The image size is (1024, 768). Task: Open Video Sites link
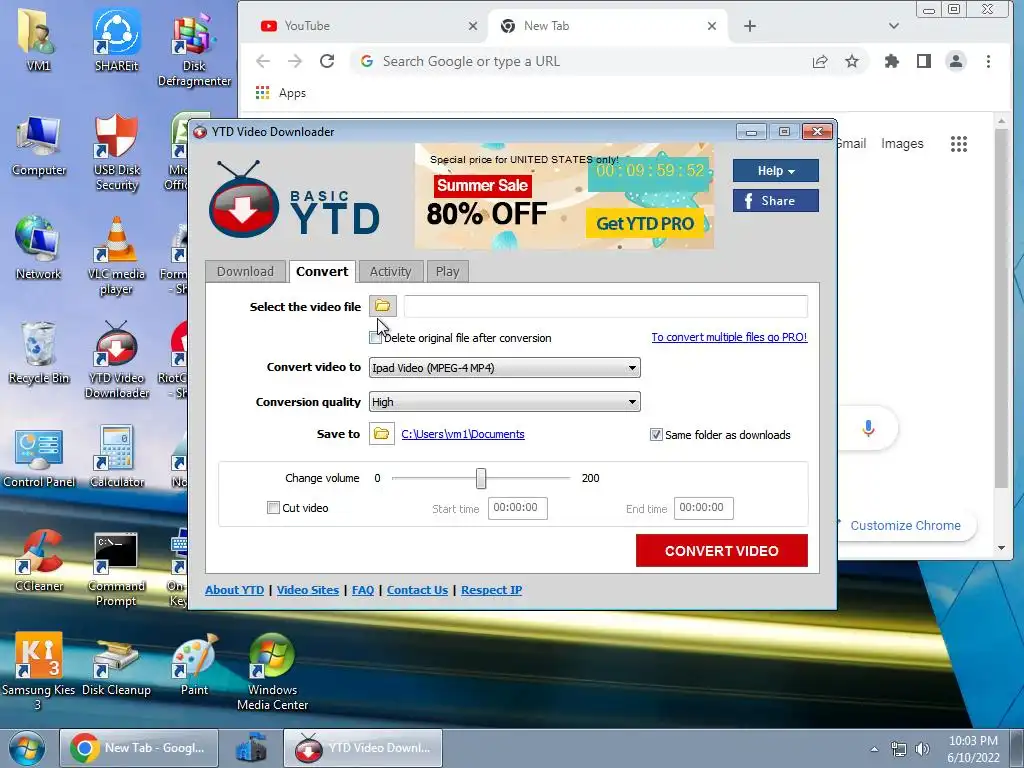(308, 590)
